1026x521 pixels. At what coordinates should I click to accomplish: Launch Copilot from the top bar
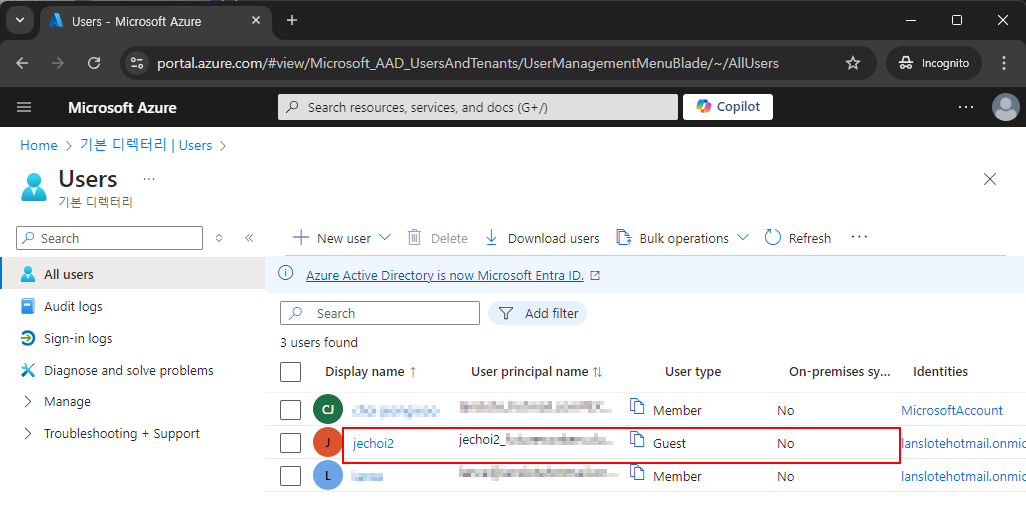[x=728, y=107]
